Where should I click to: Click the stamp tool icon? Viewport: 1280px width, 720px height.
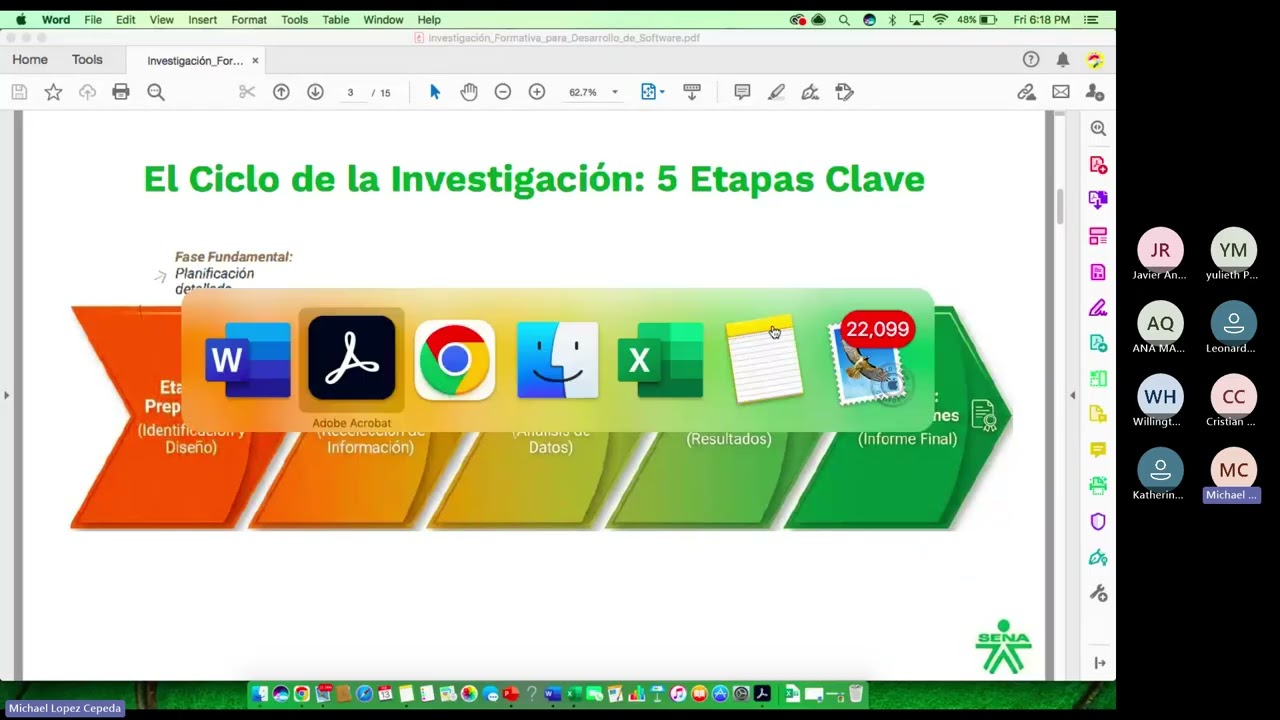click(x=845, y=92)
